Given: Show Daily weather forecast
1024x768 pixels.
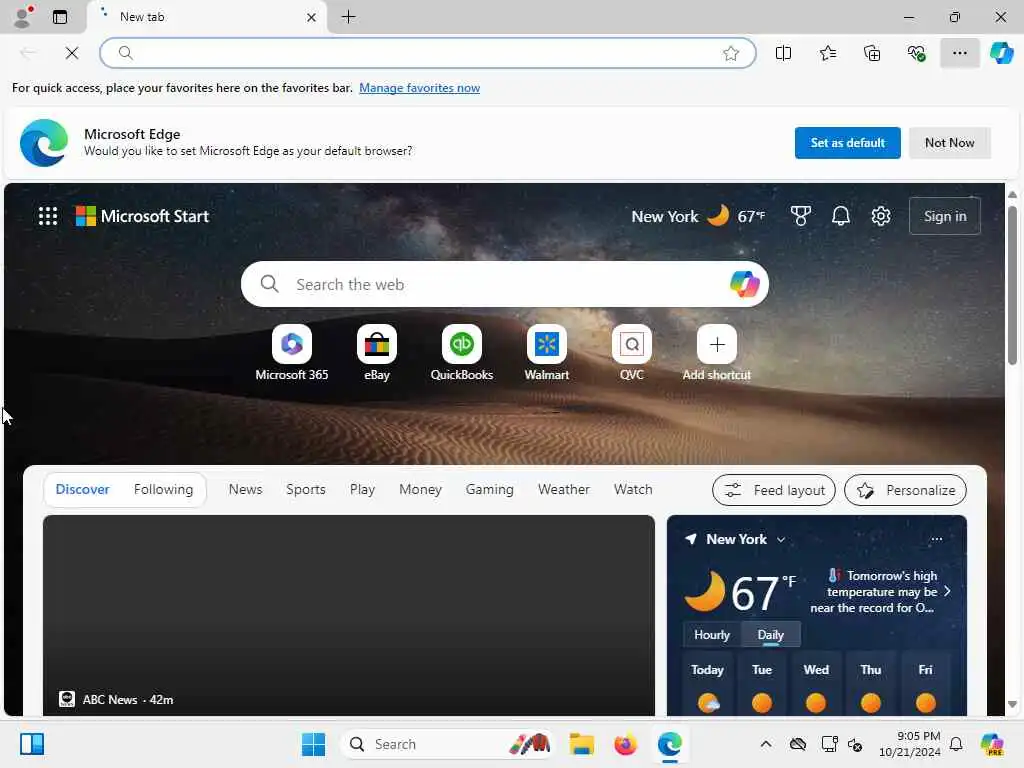Looking at the screenshot, I should (771, 635).
